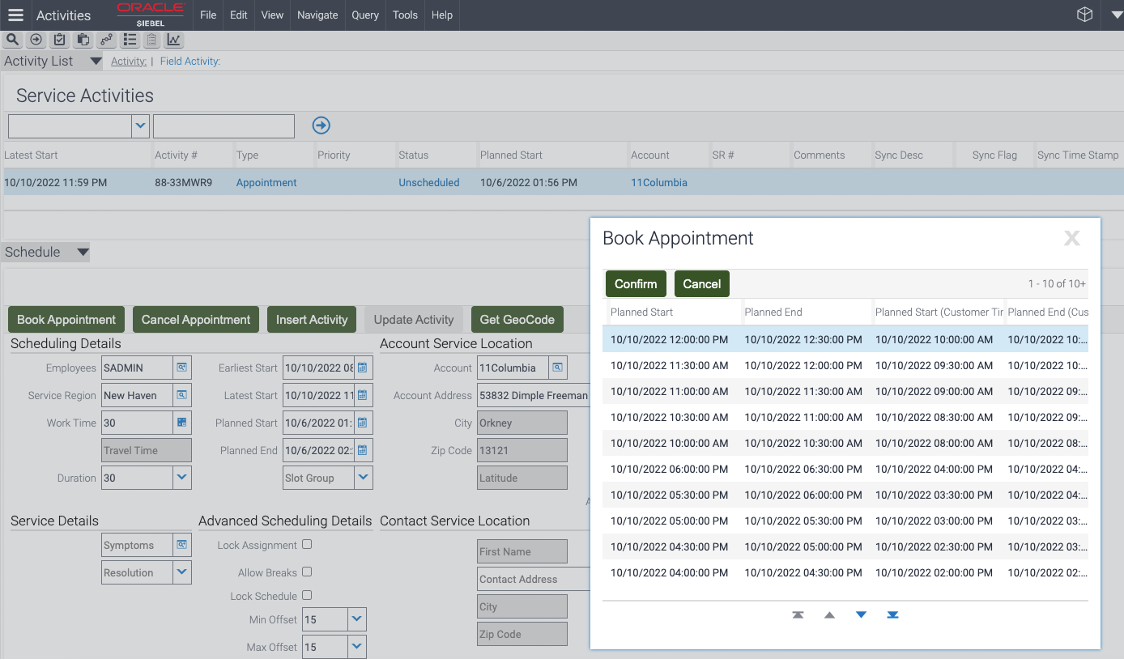Select the 10:30:00 AM planned start slot
Screen dimensions: 1124x660
click(669, 417)
